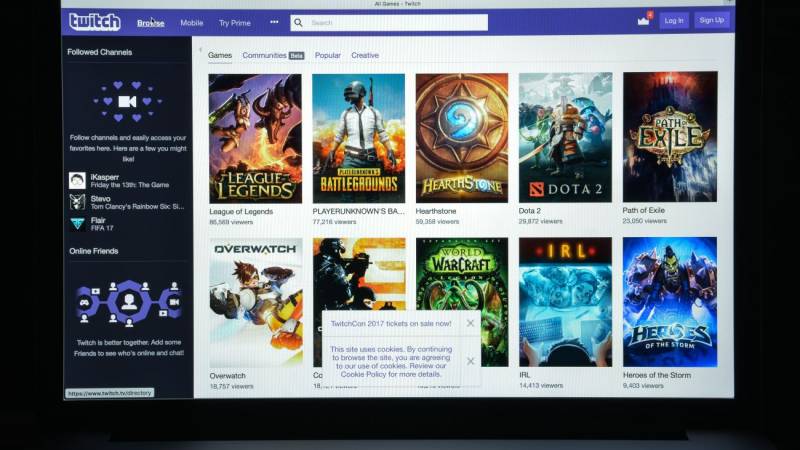The height and width of the screenshot is (450, 800).
Task: Dismiss the cookies notification
Action: (x=470, y=361)
